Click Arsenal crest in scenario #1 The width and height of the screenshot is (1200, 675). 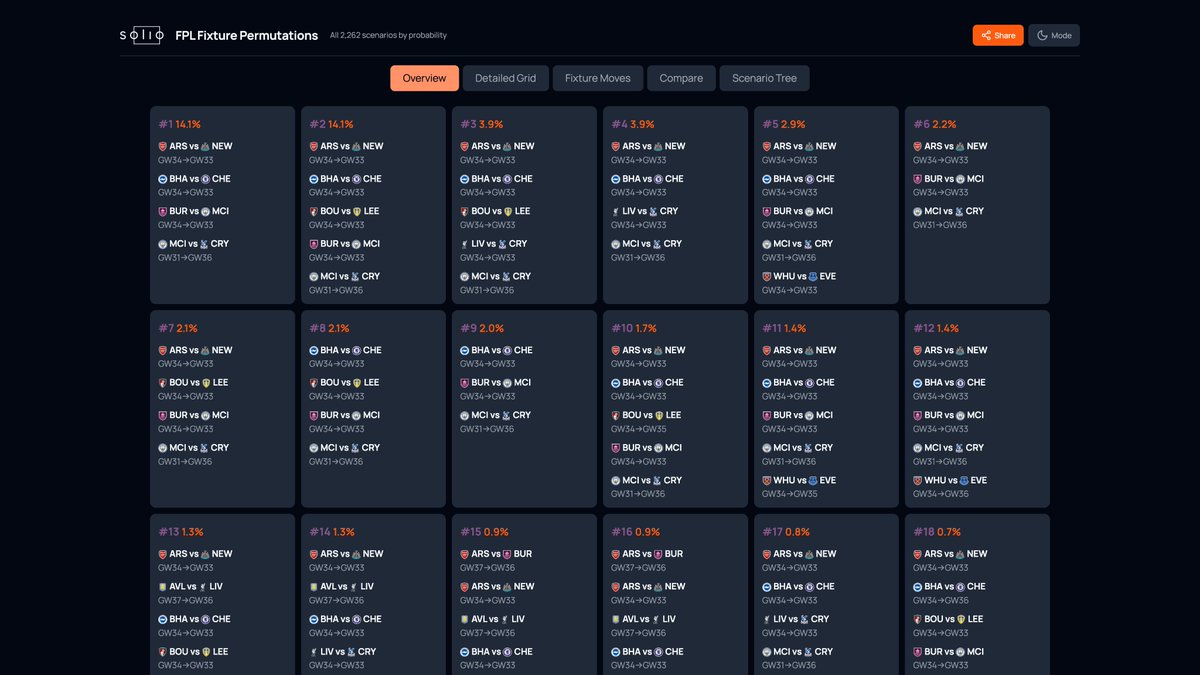pos(163,146)
